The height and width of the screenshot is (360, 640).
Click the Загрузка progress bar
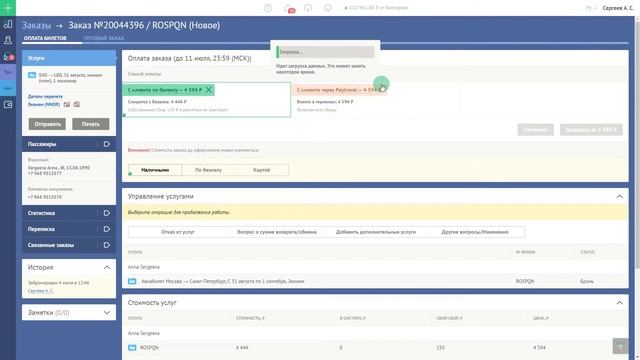325,52
